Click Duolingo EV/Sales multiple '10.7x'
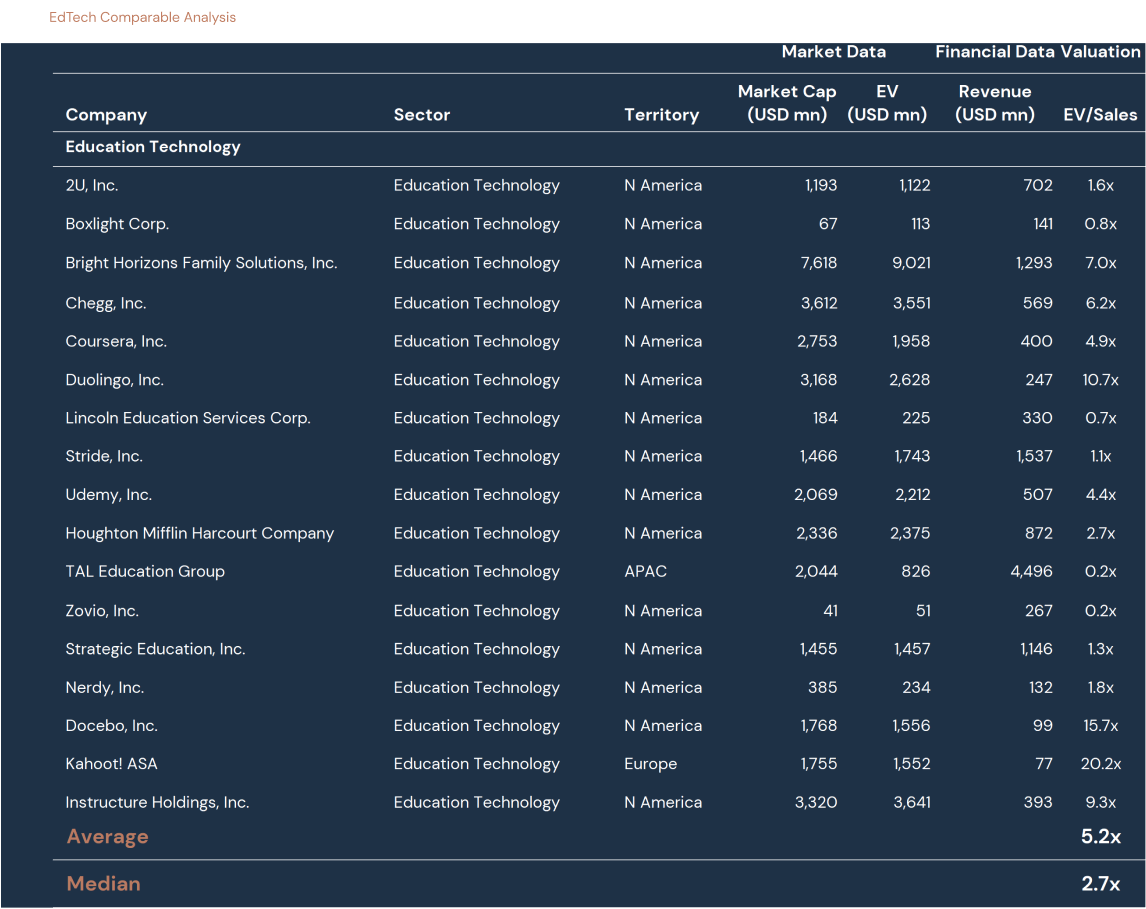This screenshot has width=1146, height=909. [1100, 380]
